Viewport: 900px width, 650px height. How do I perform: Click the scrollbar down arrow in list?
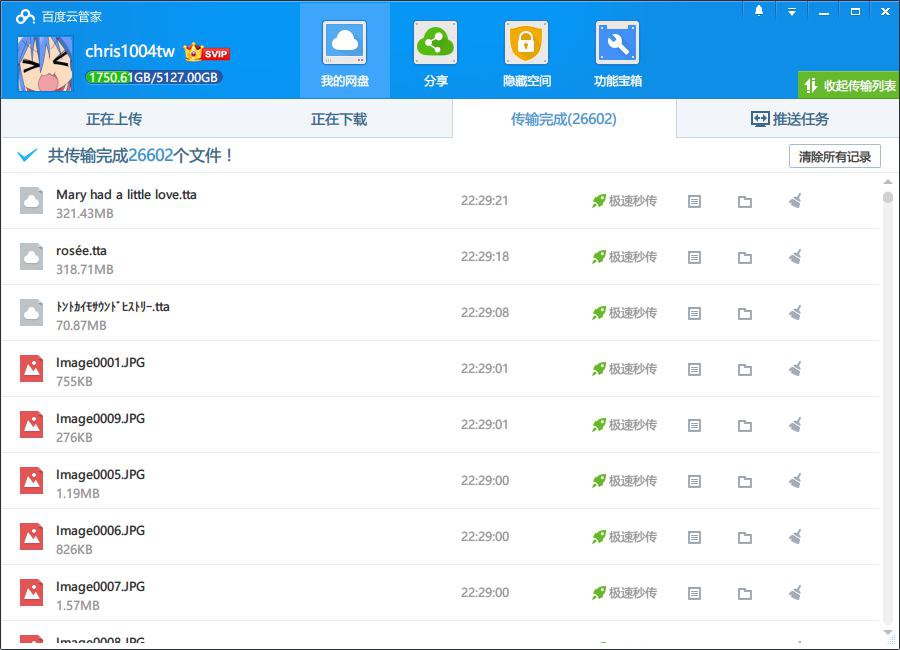(x=887, y=633)
